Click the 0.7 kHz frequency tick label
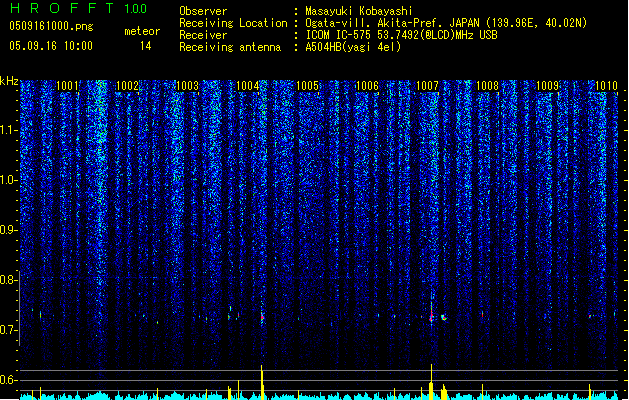 tap(9, 330)
